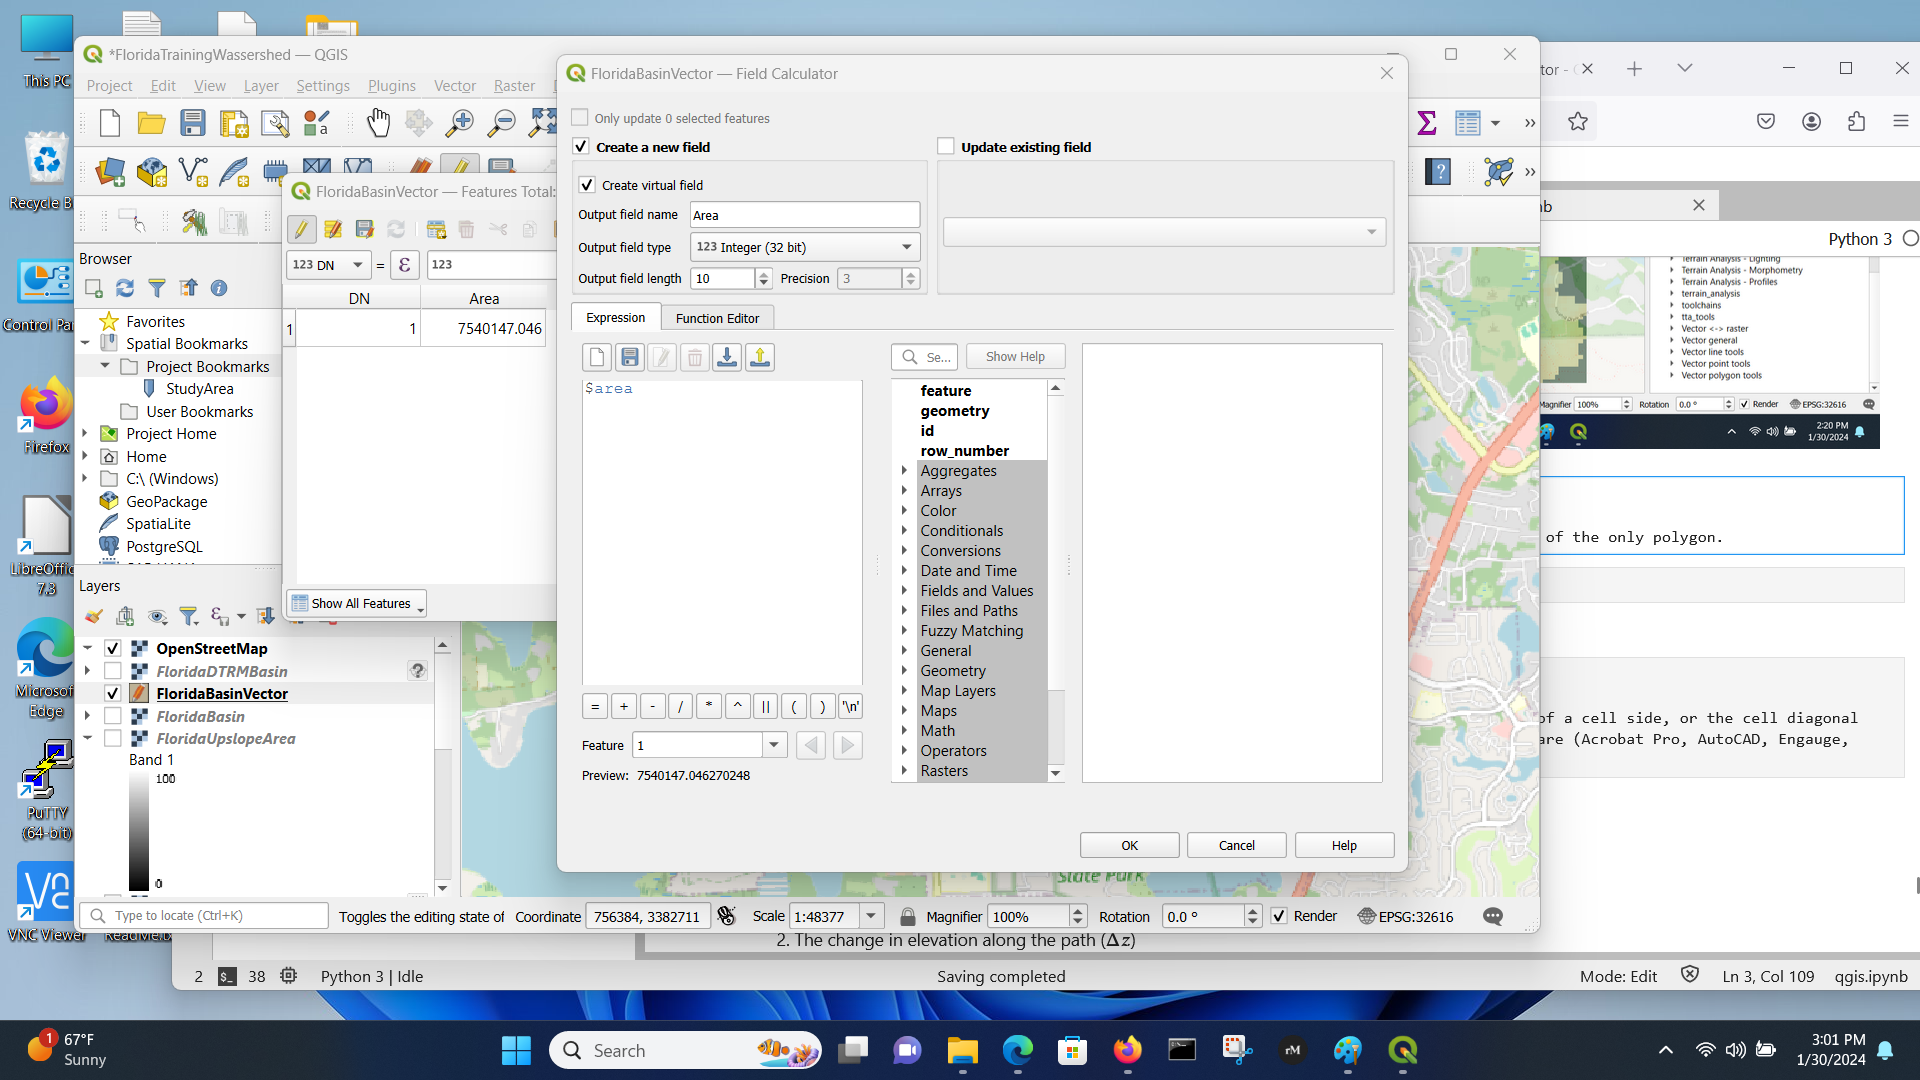The image size is (1920, 1080).
Task: Expand Project Home in Browser tree
Action: pos(86,434)
